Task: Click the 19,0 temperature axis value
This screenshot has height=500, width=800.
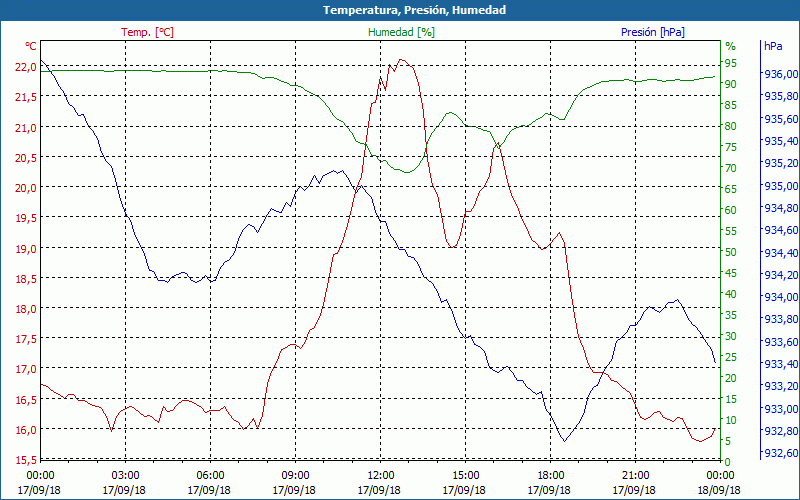Action: coord(26,248)
